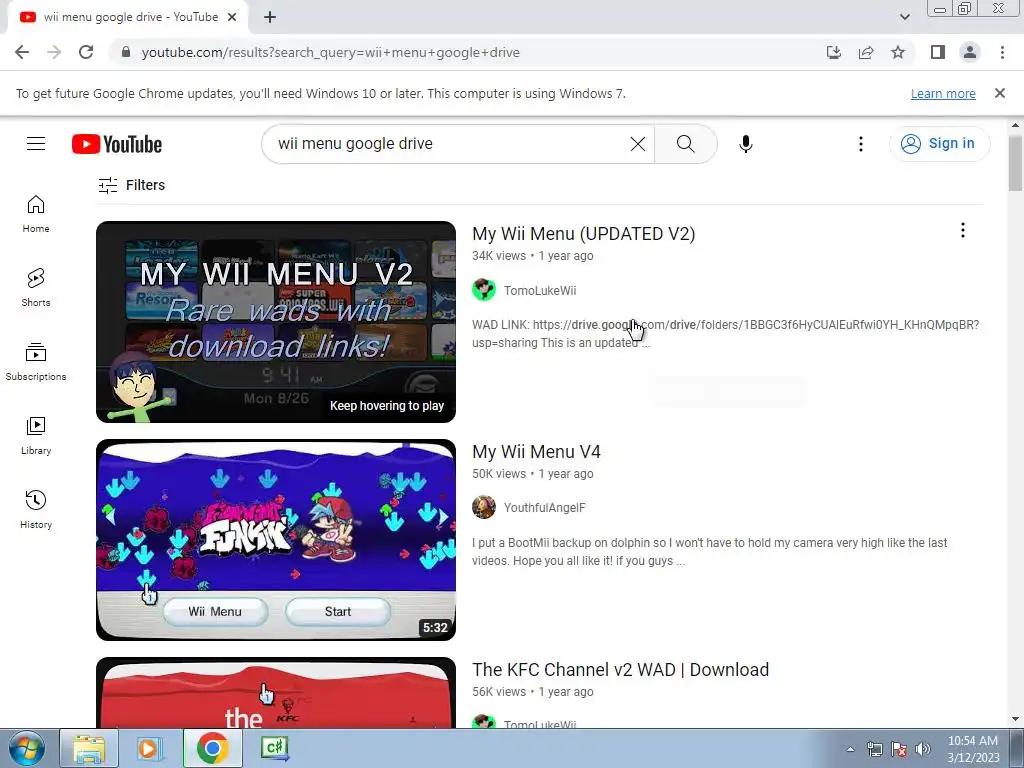Show hidden system tray icons

click(x=850, y=749)
